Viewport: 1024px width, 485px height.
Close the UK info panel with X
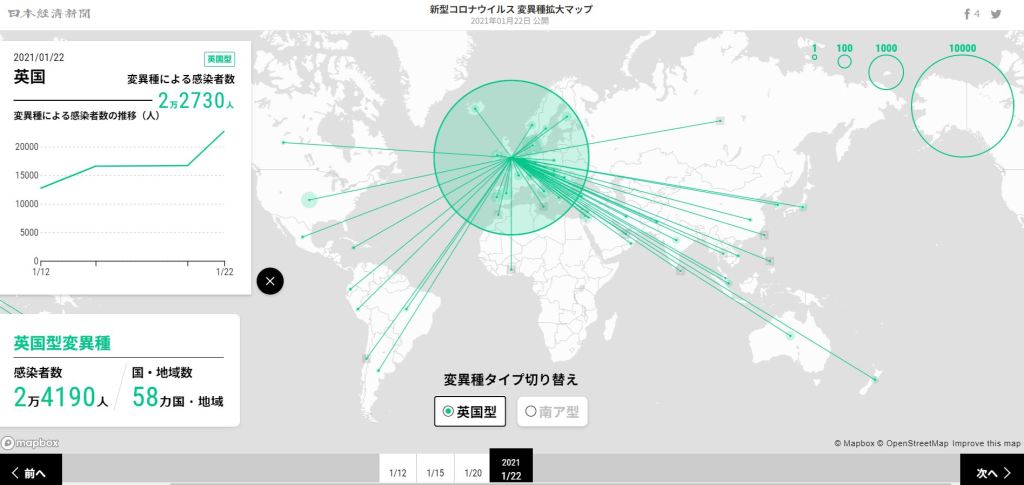(270, 281)
